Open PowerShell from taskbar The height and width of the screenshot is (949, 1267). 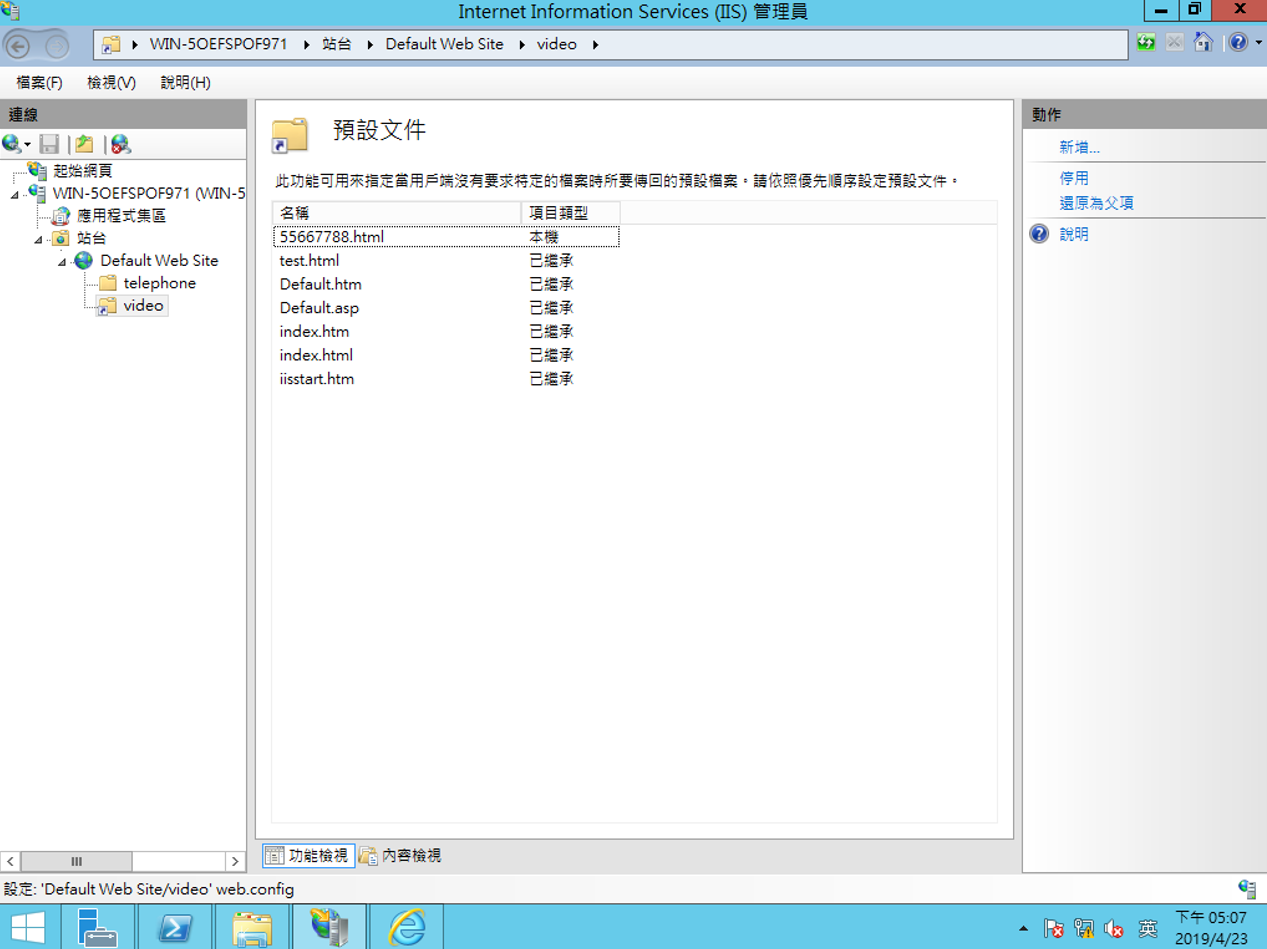click(176, 927)
